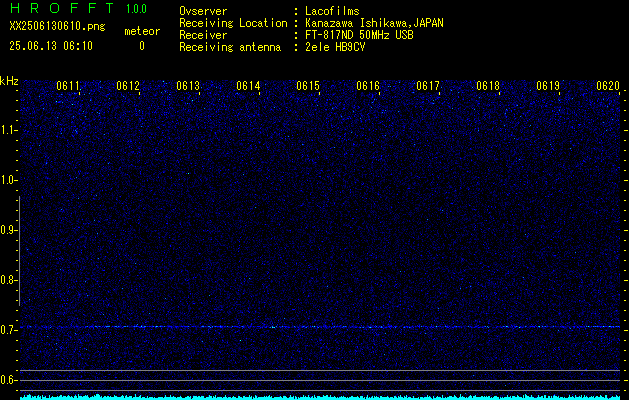Click the 0615 time marker
This screenshot has height=400, width=629.
click(308, 86)
